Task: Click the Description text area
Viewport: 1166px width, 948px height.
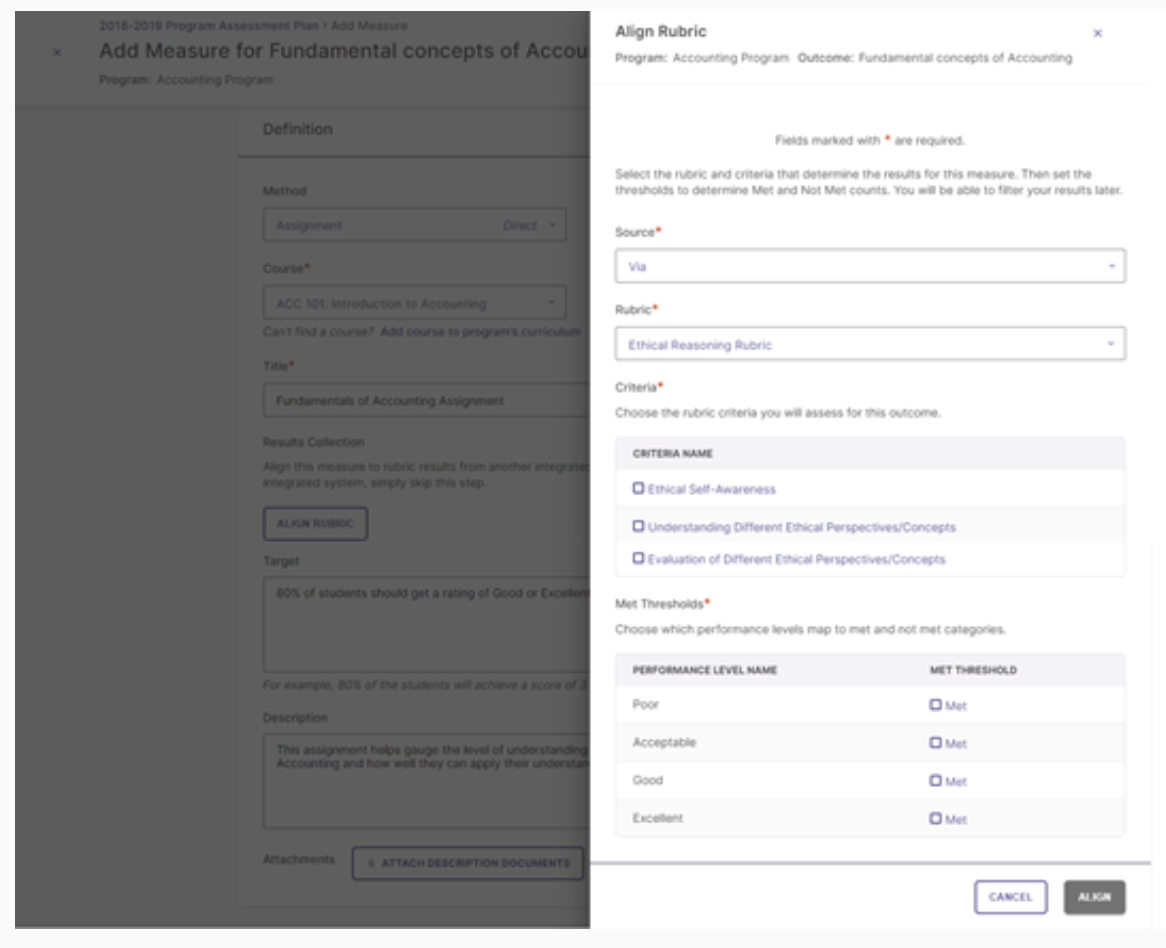Action: pos(426,781)
